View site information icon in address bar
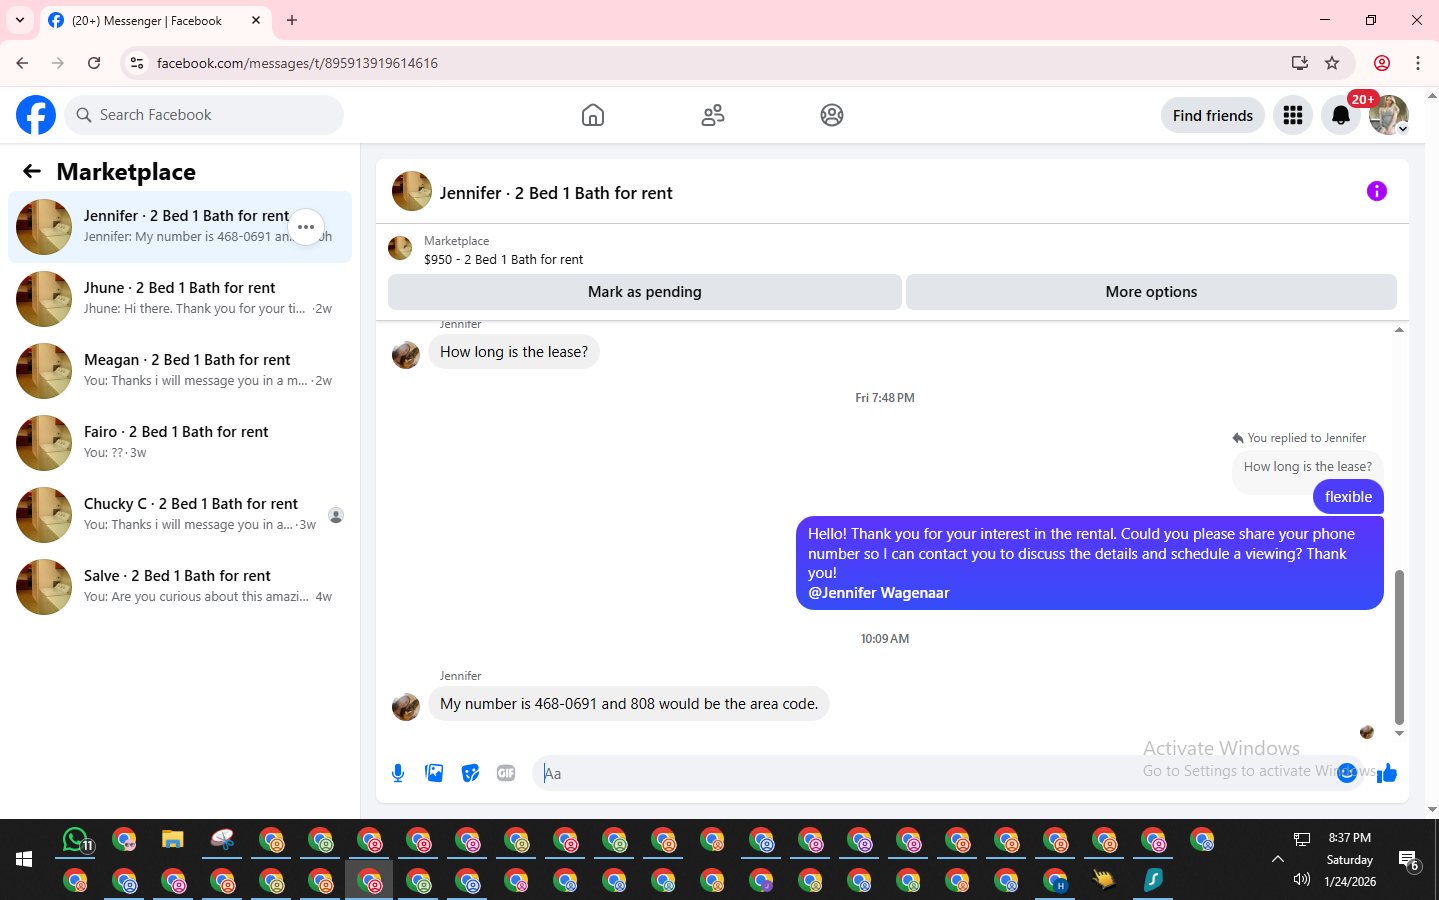This screenshot has height=900, width=1439. coord(137,63)
